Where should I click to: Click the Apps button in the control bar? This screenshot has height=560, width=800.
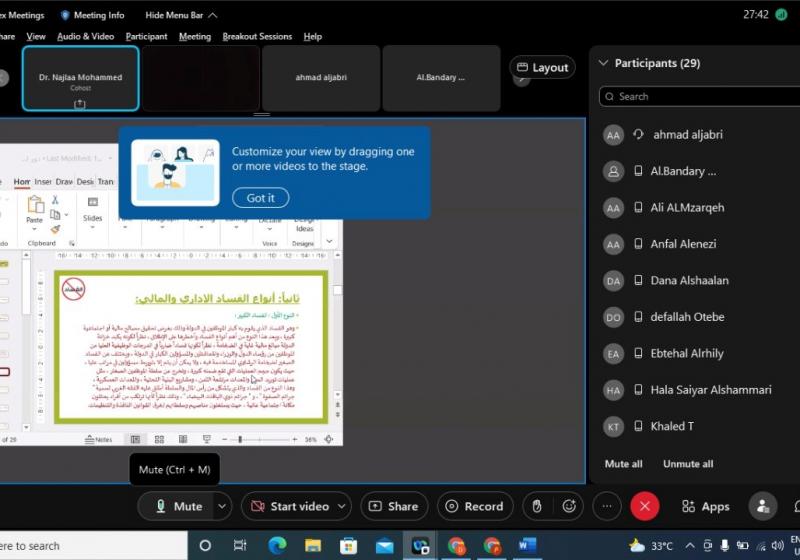pos(705,506)
